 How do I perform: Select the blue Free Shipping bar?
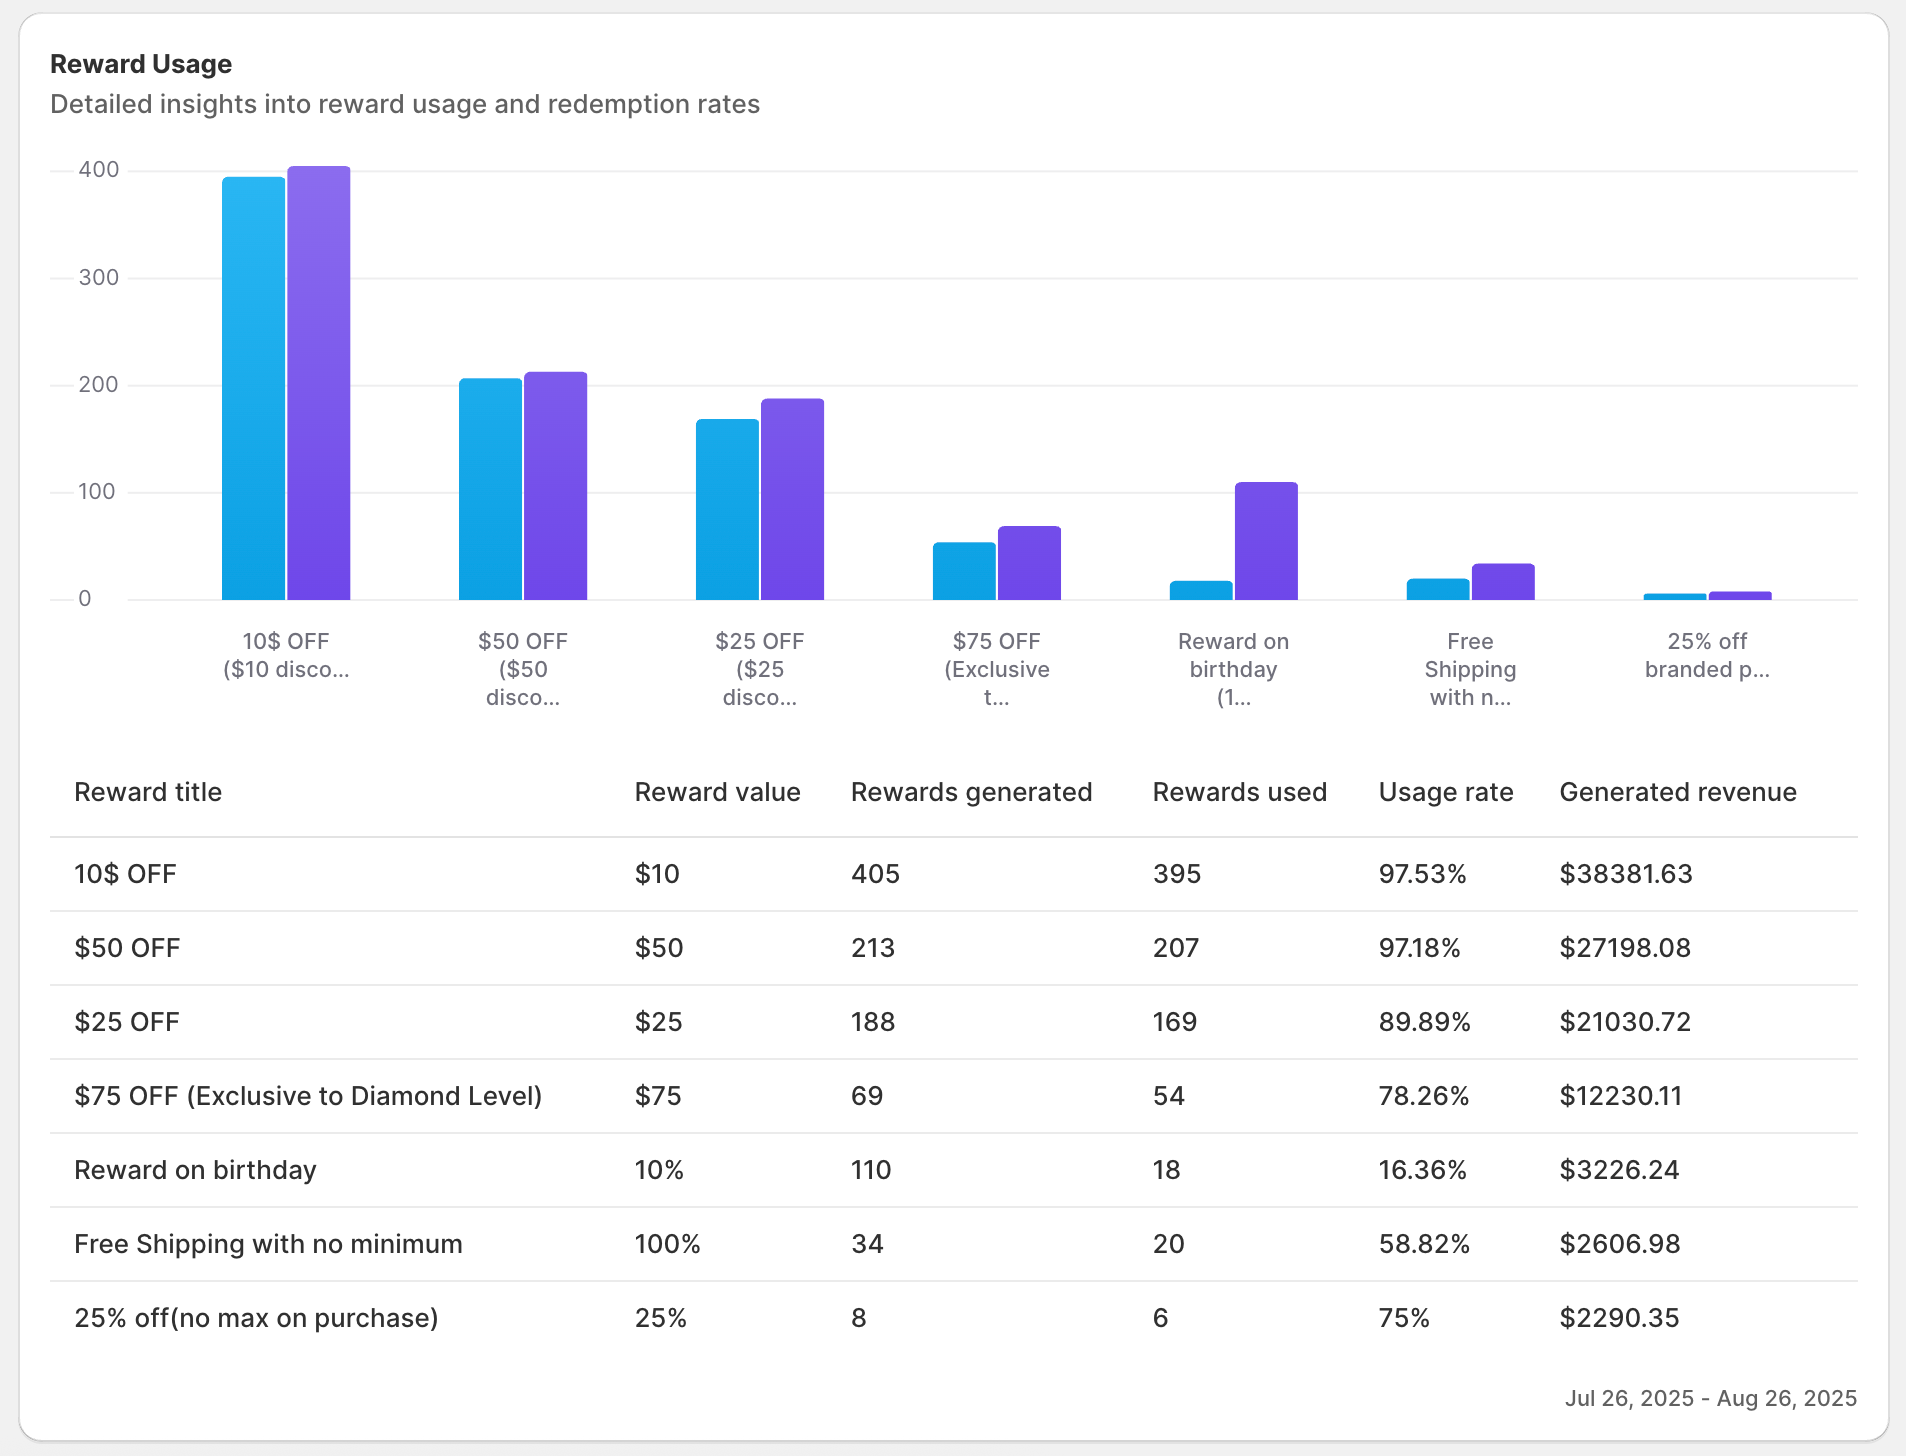pos(1438,589)
